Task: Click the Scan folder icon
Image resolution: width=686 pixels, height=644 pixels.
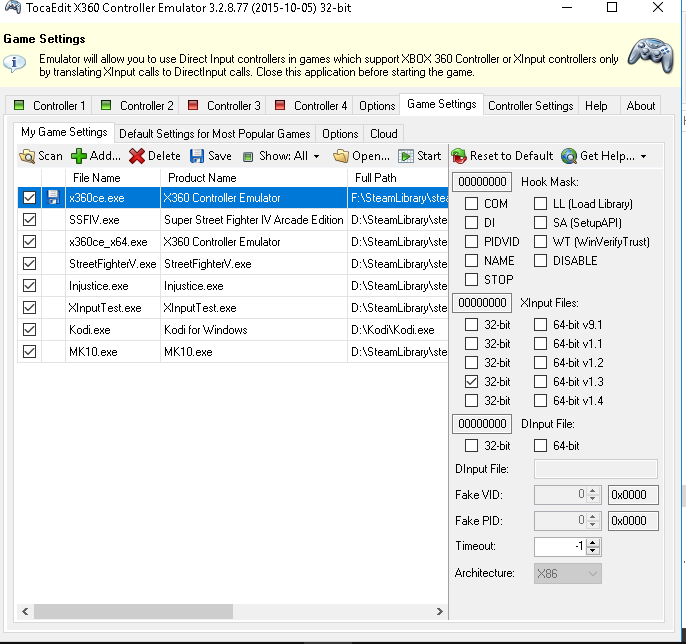Action: [x=27, y=156]
